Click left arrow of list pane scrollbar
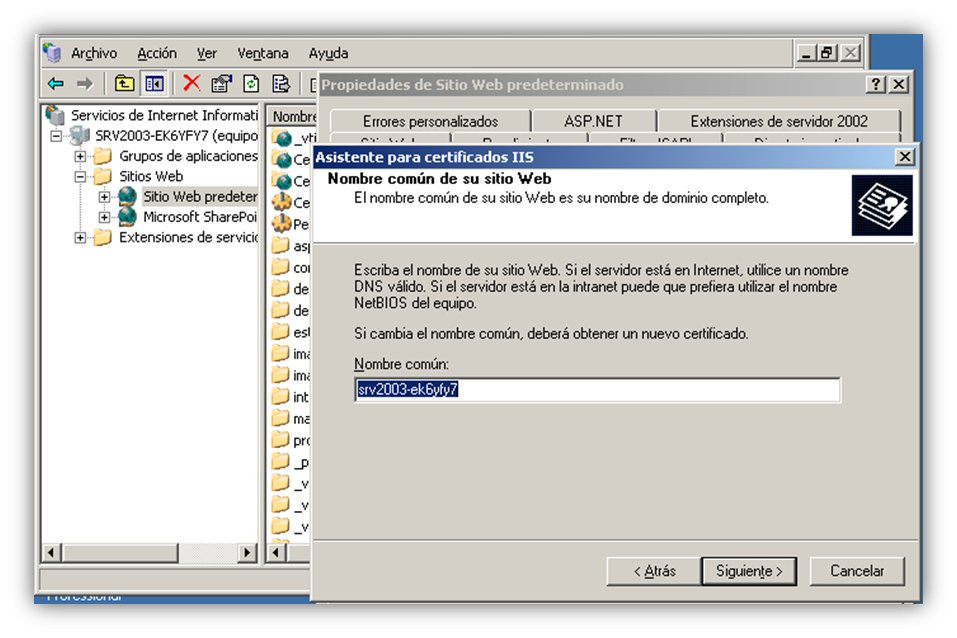Screen dimensions: 957x638 pos(276,553)
